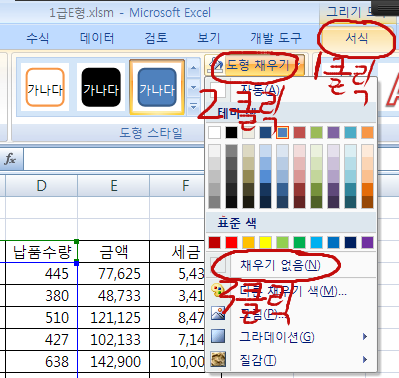The width and height of the screenshot is (399, 378).
Task: Pick aqua theme color swatch
Action: [350, 132]
